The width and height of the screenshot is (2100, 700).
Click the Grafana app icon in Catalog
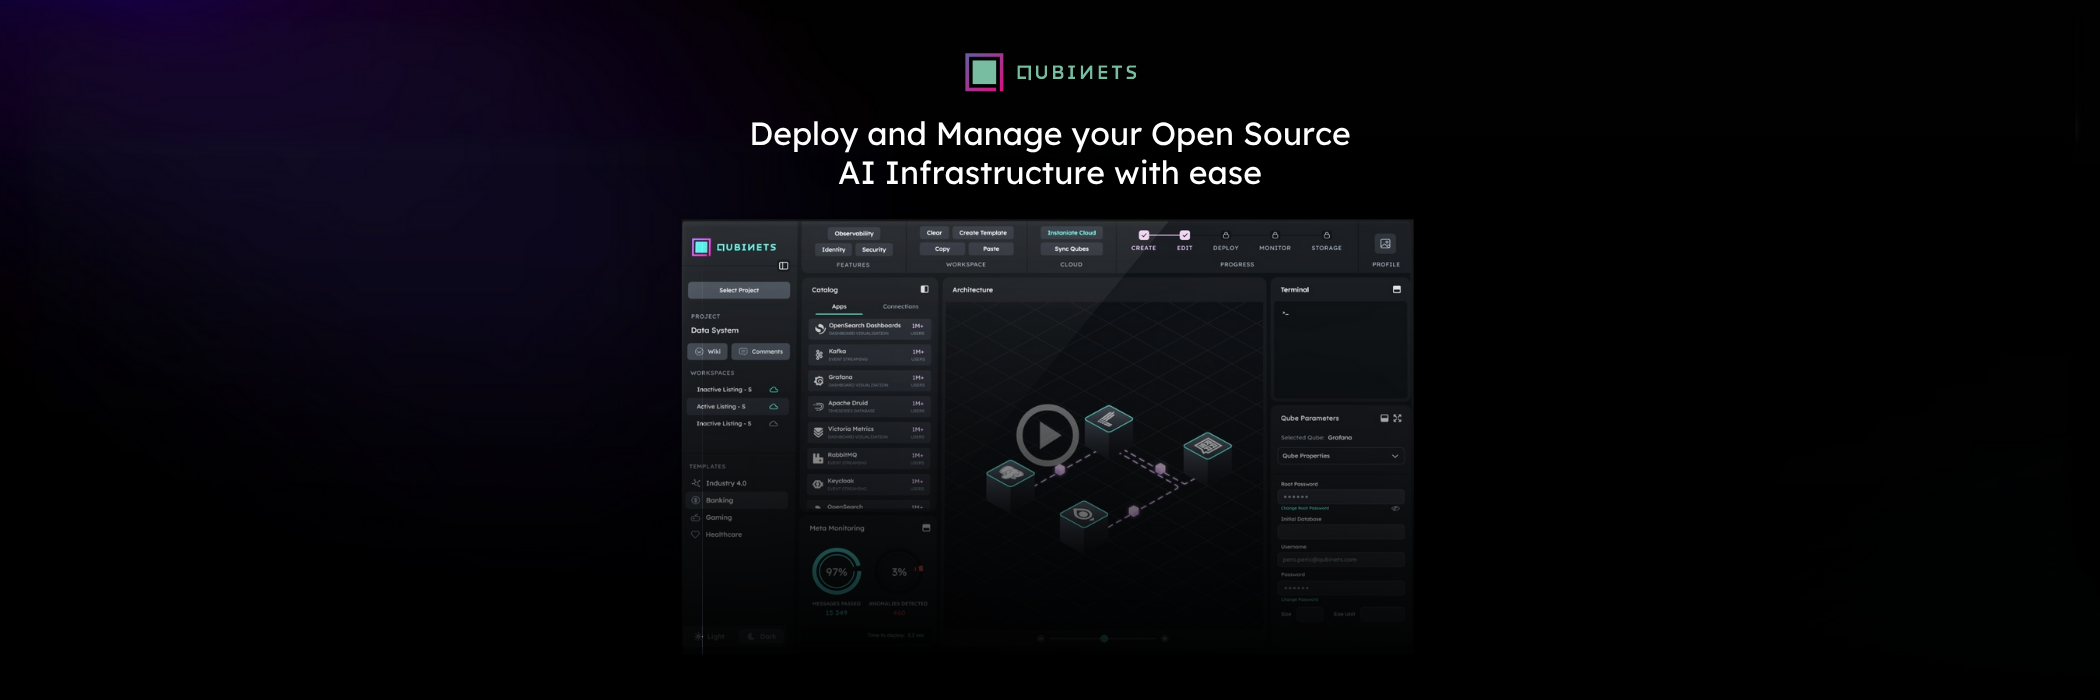(x=819, y=380)
